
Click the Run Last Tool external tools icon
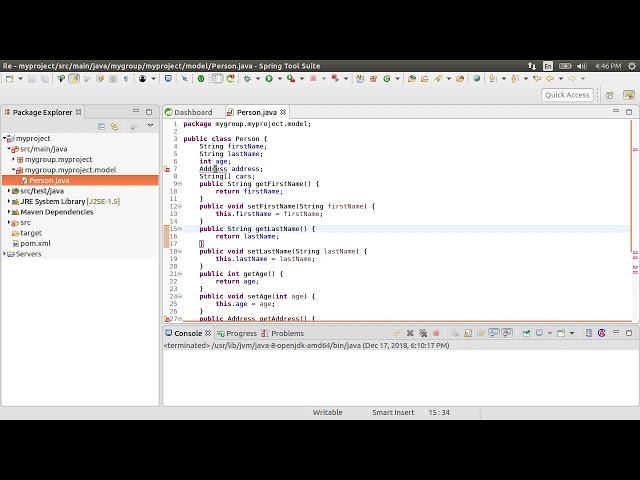(x=291, y=78)
